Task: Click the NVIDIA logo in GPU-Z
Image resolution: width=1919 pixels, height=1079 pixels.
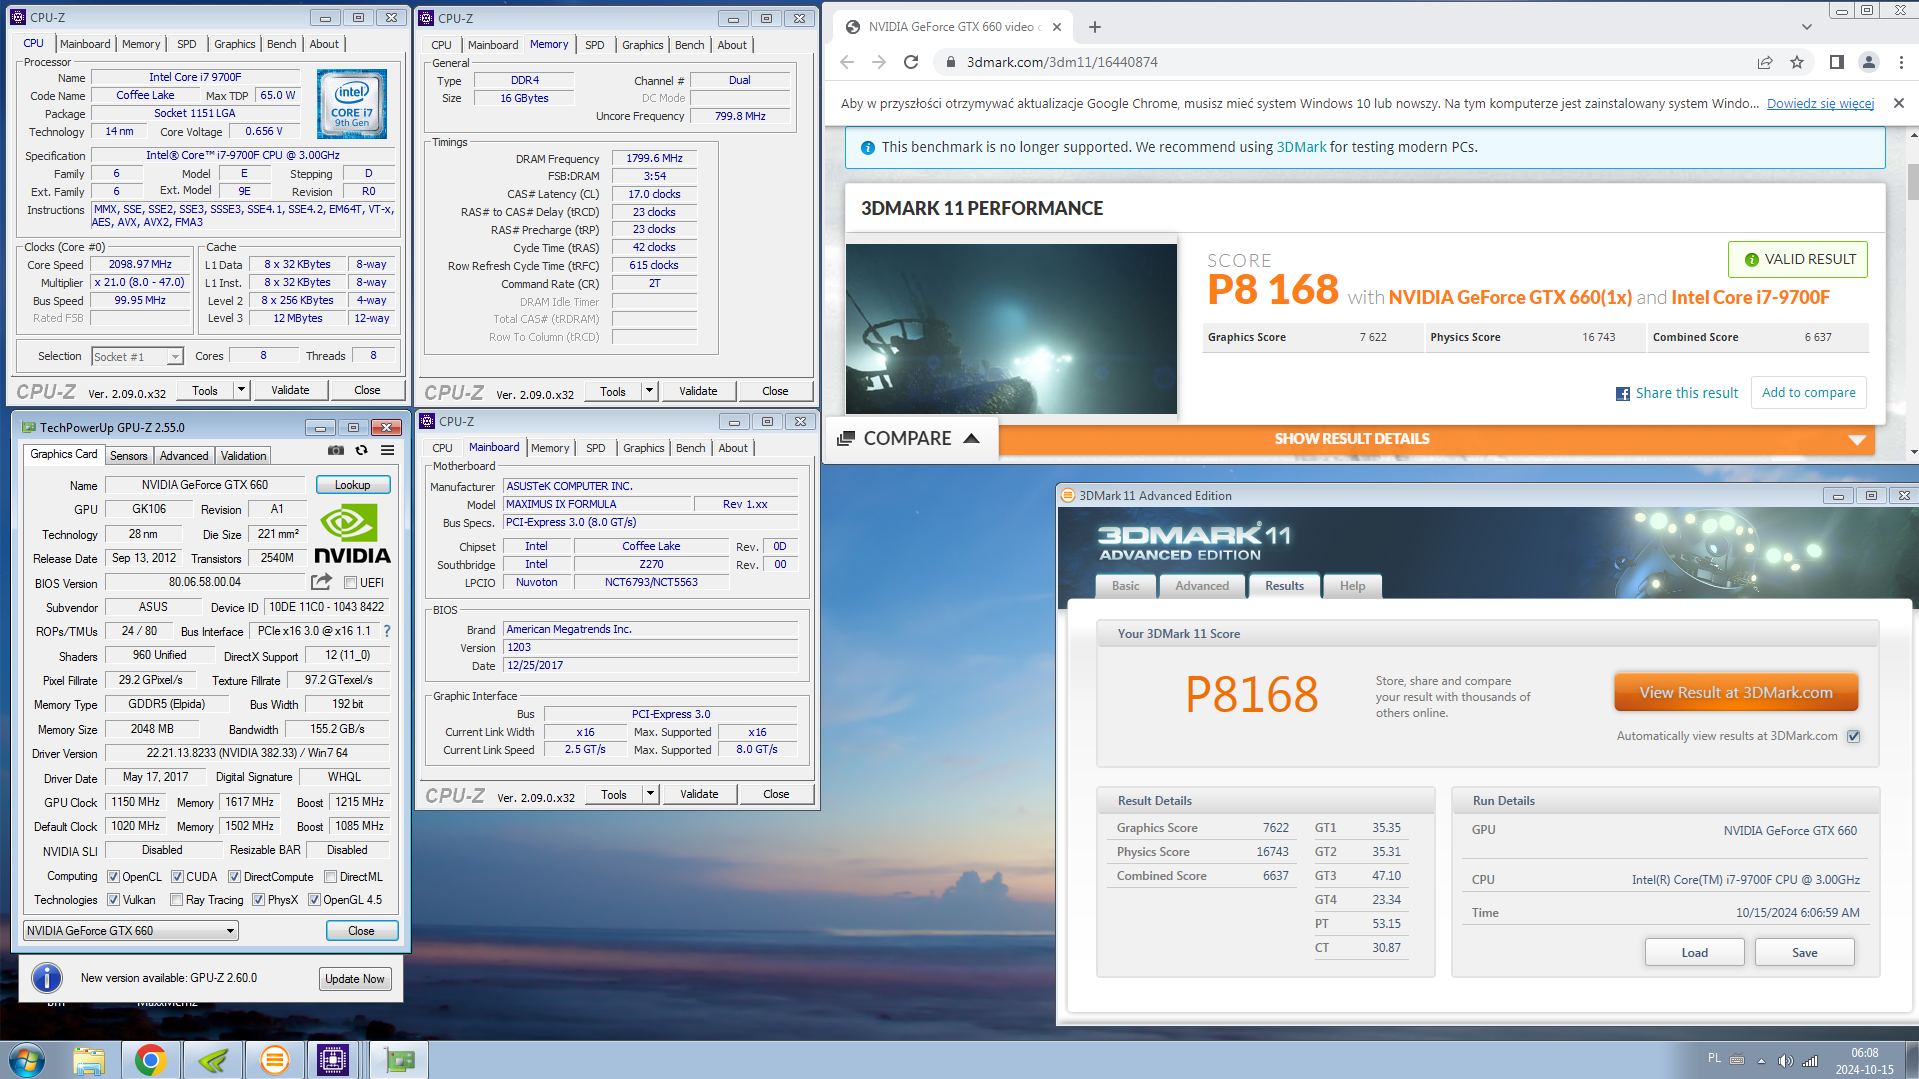Action: (x=352, y=535)
